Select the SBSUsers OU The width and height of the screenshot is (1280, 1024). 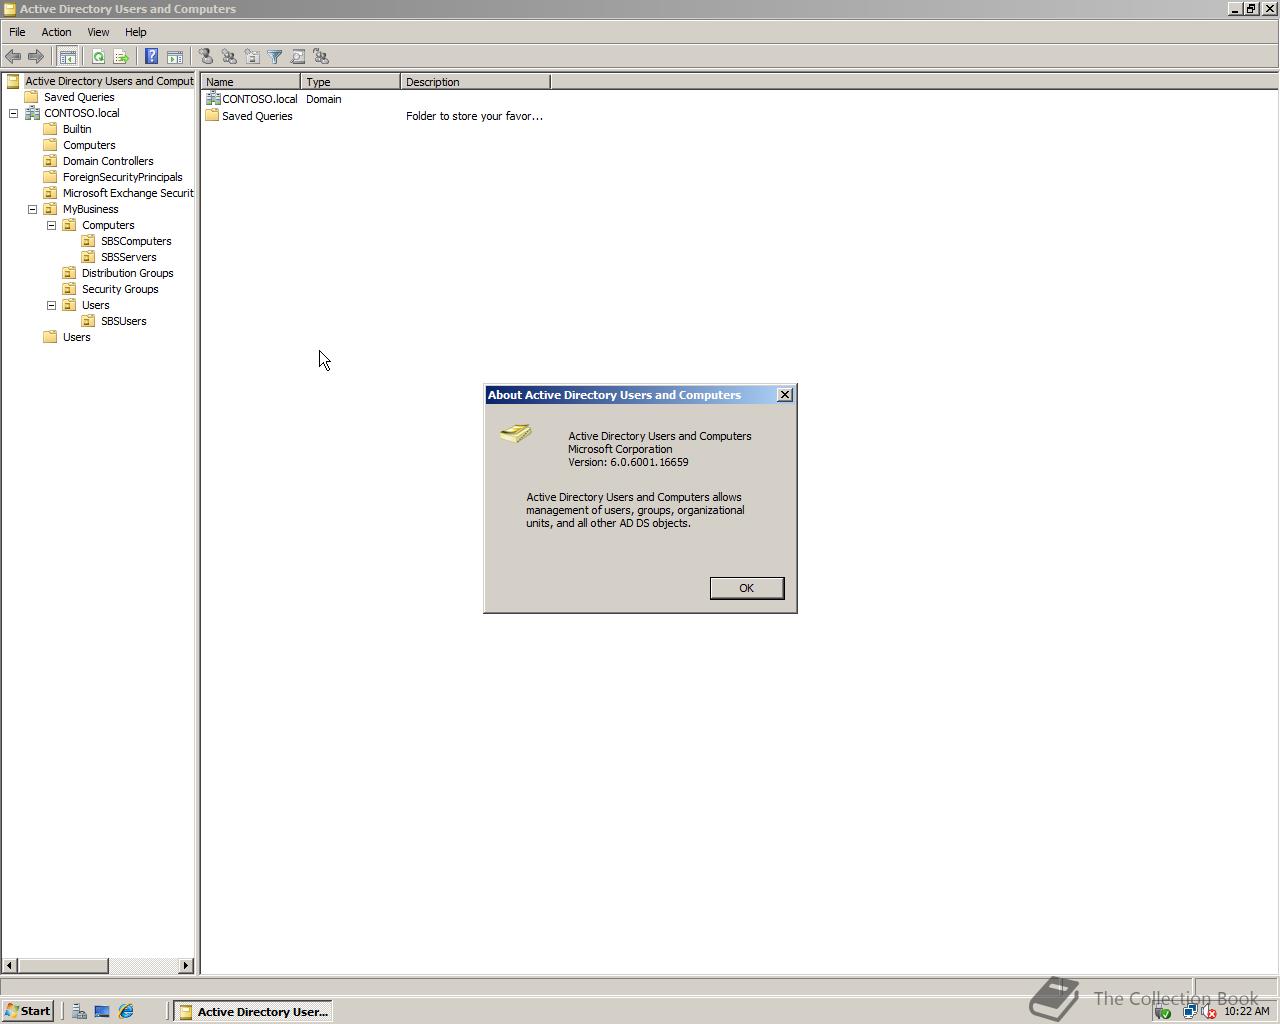123,321
